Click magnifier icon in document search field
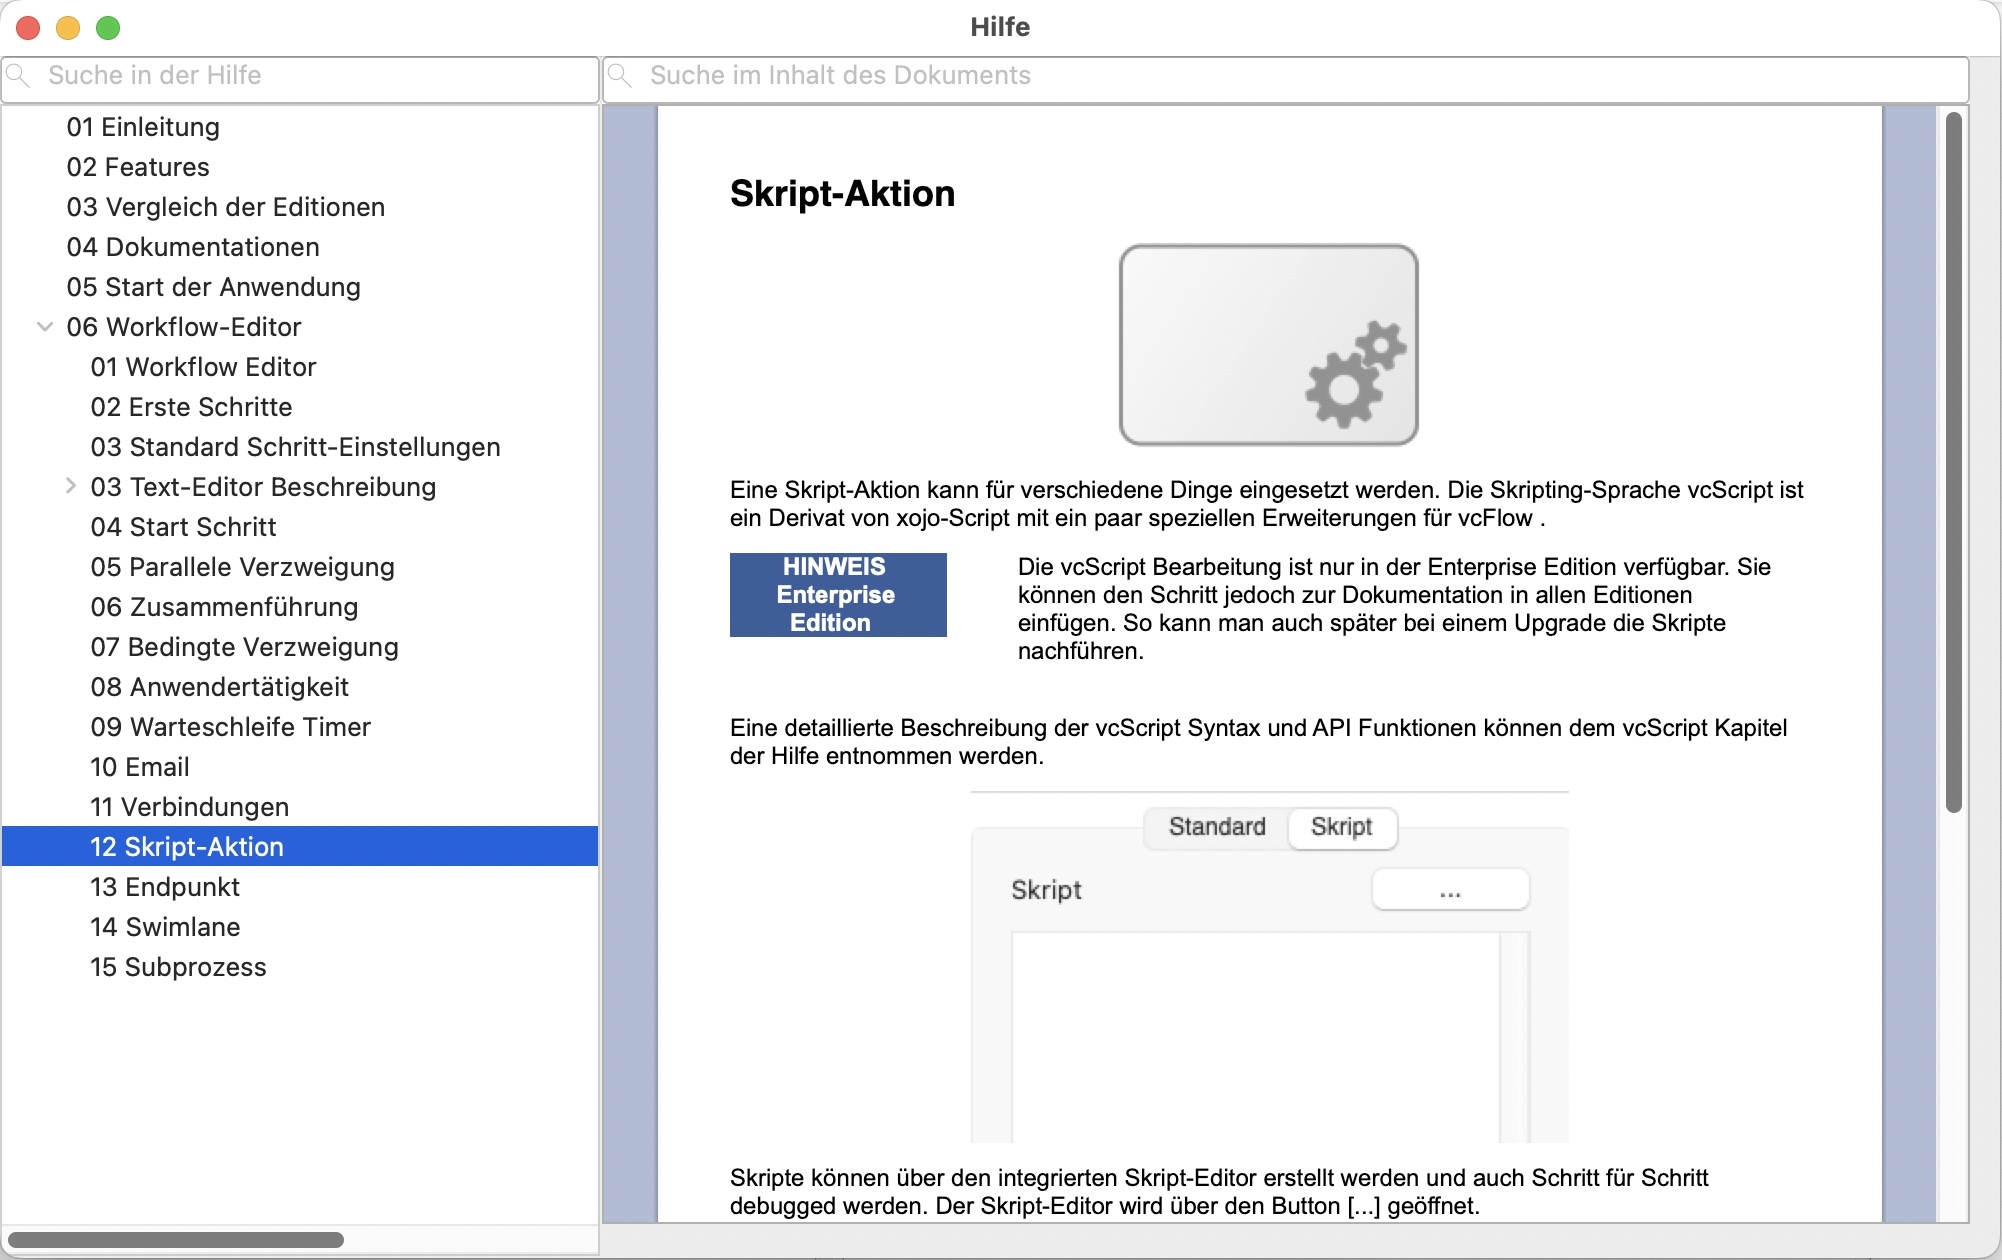2002x1260 pixels. pyautogui.click(x=621, y=75)
